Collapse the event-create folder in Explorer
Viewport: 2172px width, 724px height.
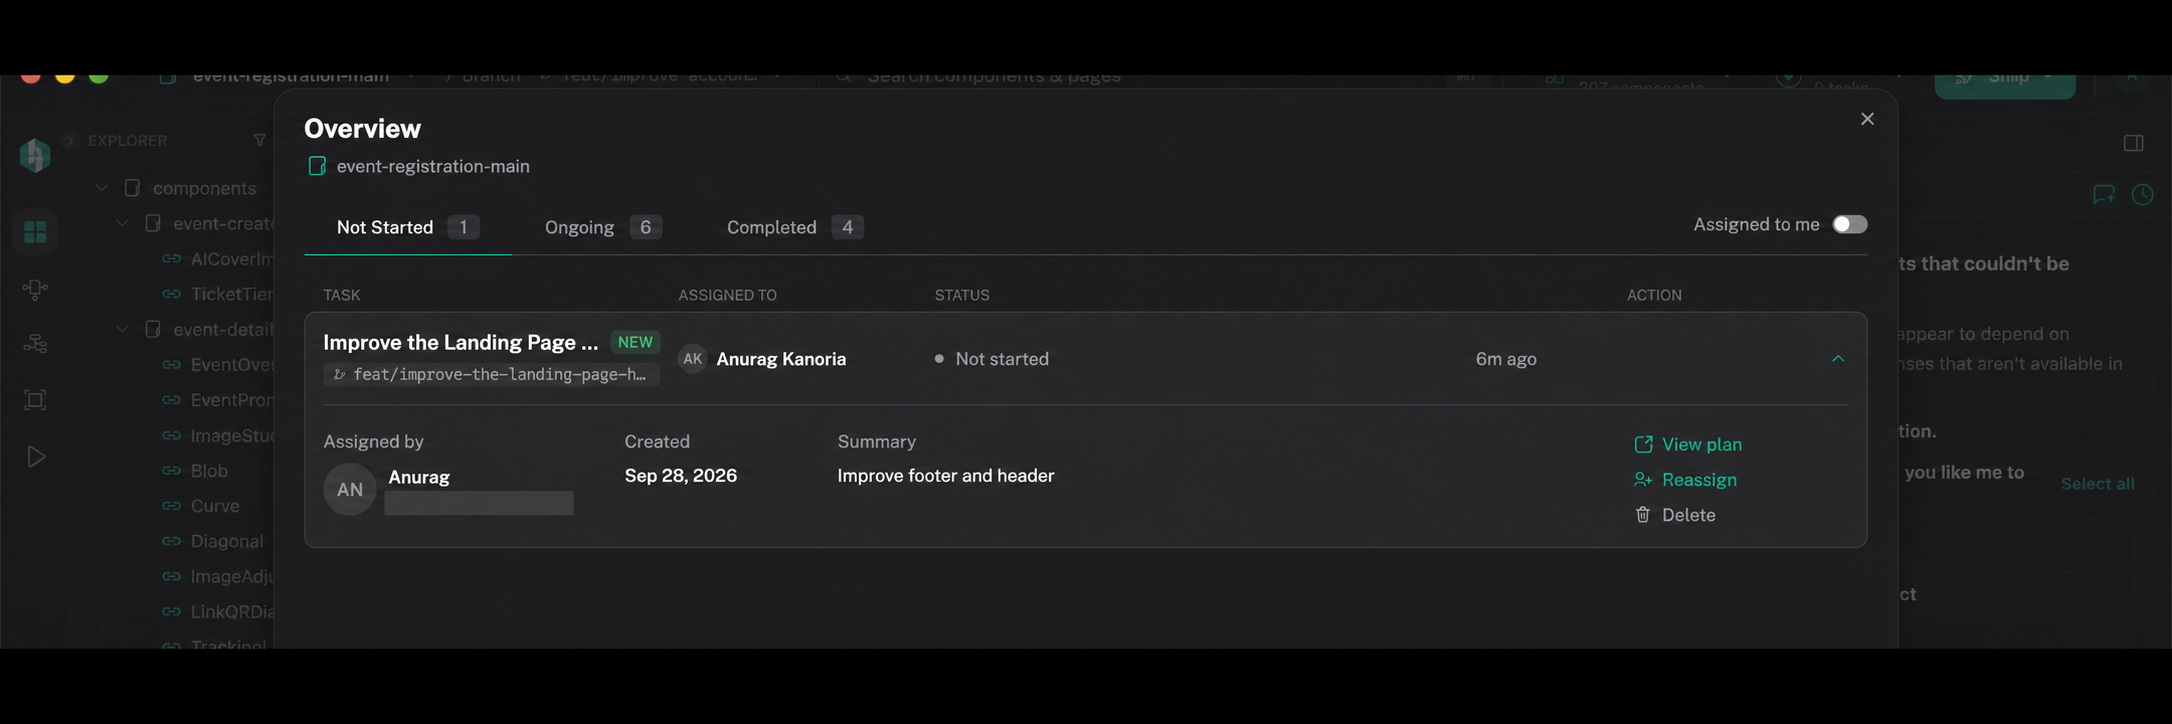point(122,223)
